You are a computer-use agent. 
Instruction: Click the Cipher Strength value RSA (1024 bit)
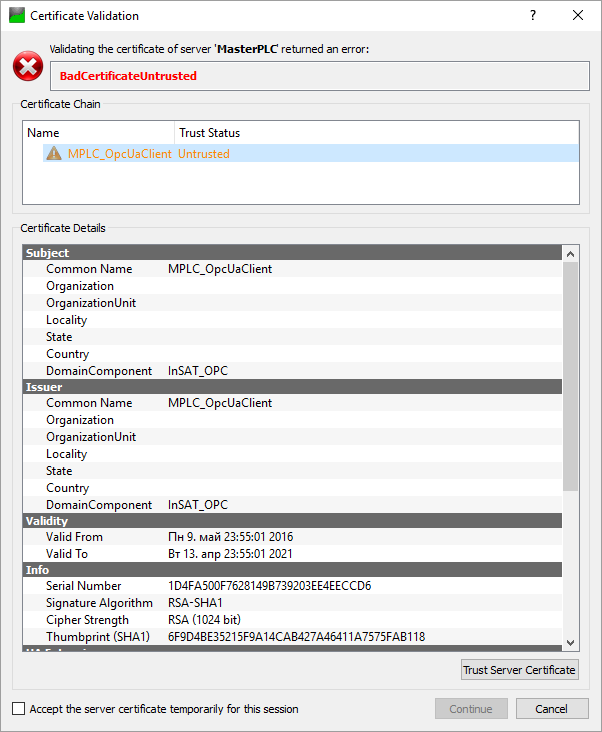pyautogui.click(x=204, y=620)
